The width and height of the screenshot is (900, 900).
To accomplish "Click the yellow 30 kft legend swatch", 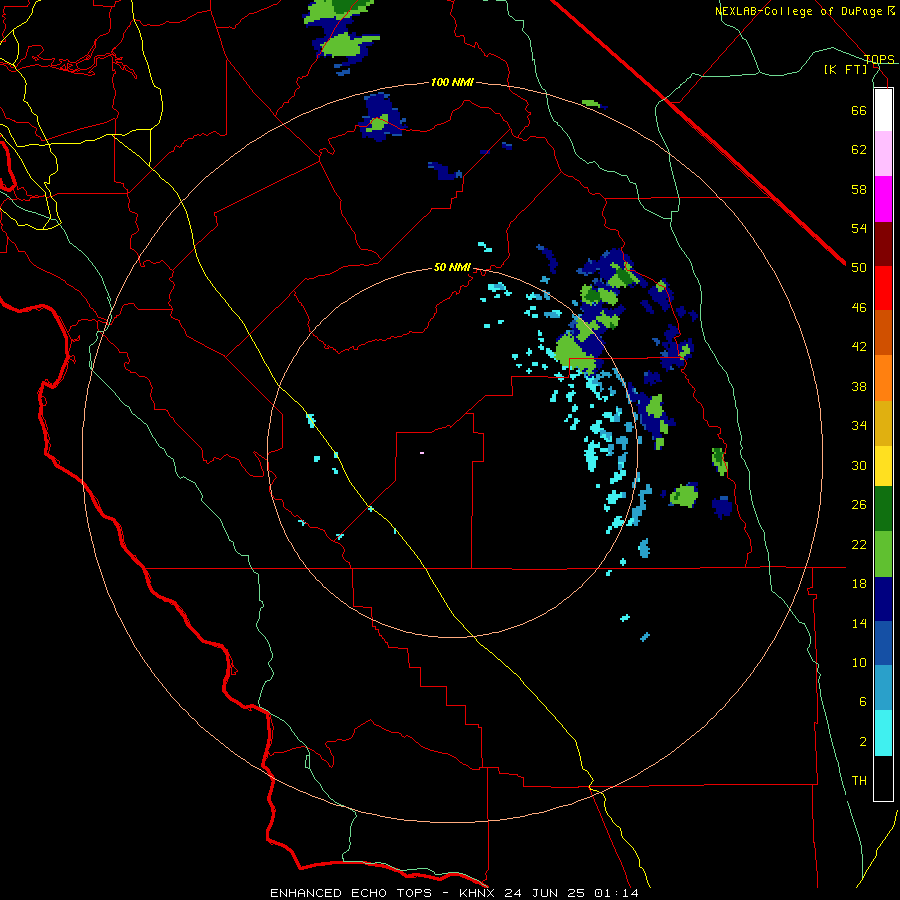I will click(x=883, y=466).
